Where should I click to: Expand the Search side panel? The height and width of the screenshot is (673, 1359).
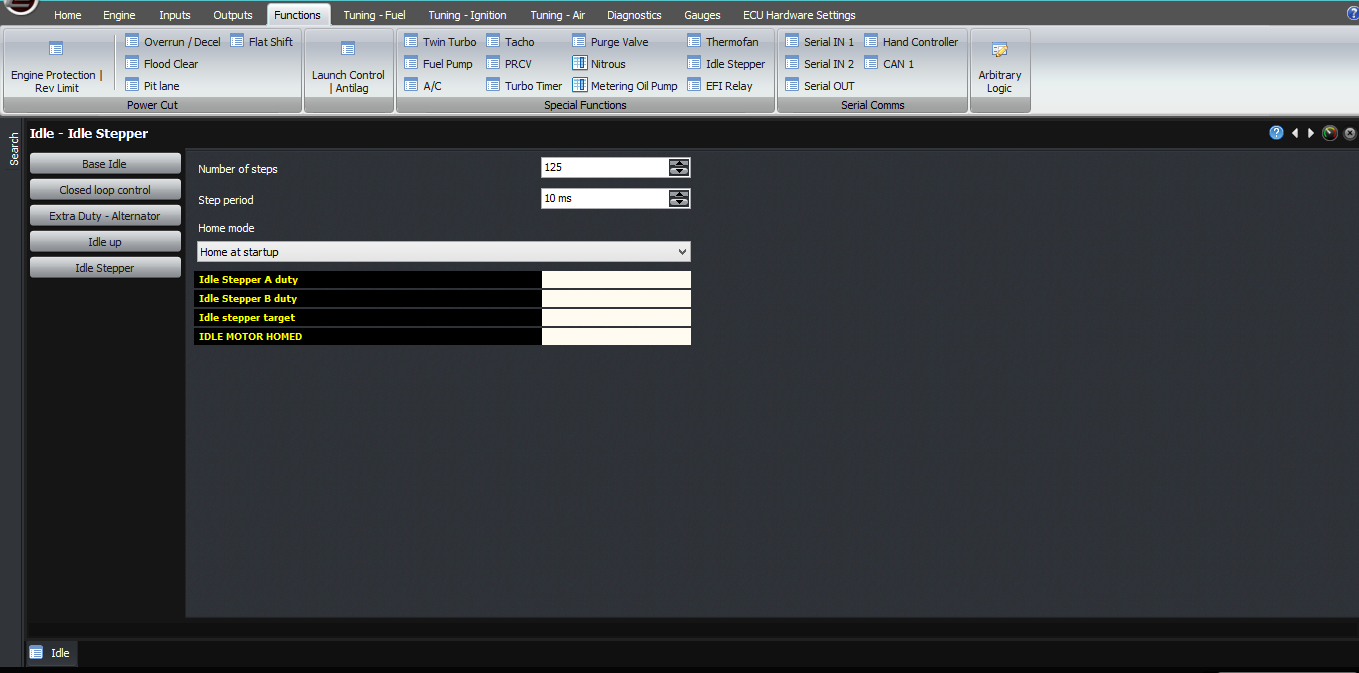coord(14,149)
